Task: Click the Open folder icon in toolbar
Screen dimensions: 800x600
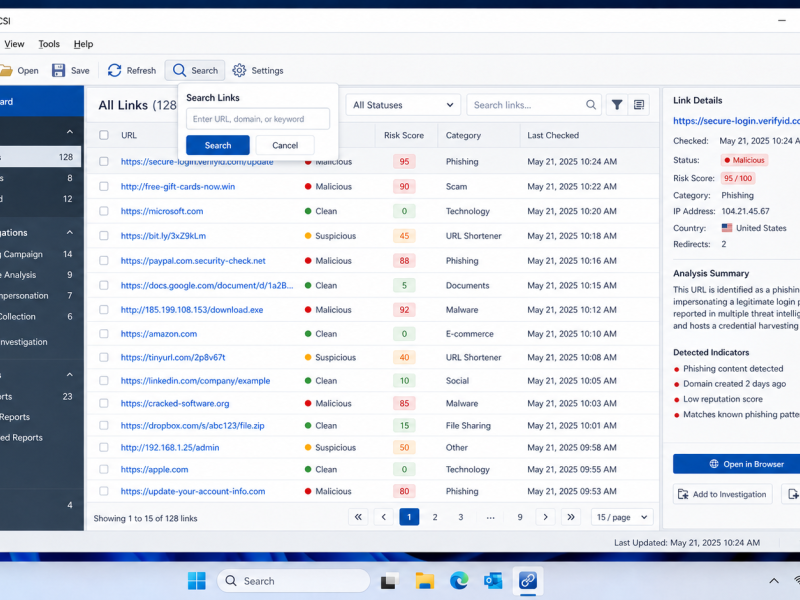Action: click(6, 70)
